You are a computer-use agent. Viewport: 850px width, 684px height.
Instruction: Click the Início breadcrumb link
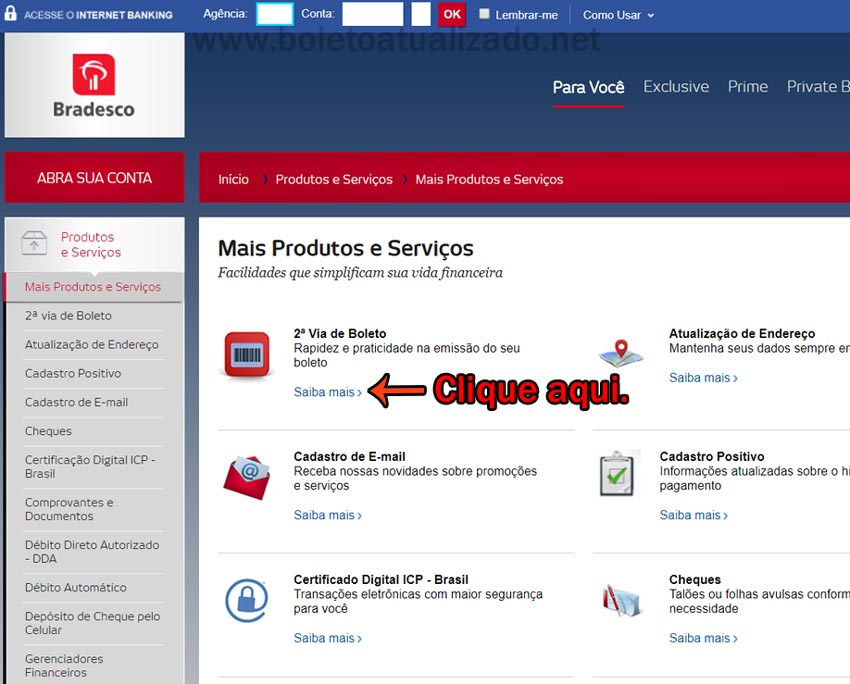click(x=233, y=179)
